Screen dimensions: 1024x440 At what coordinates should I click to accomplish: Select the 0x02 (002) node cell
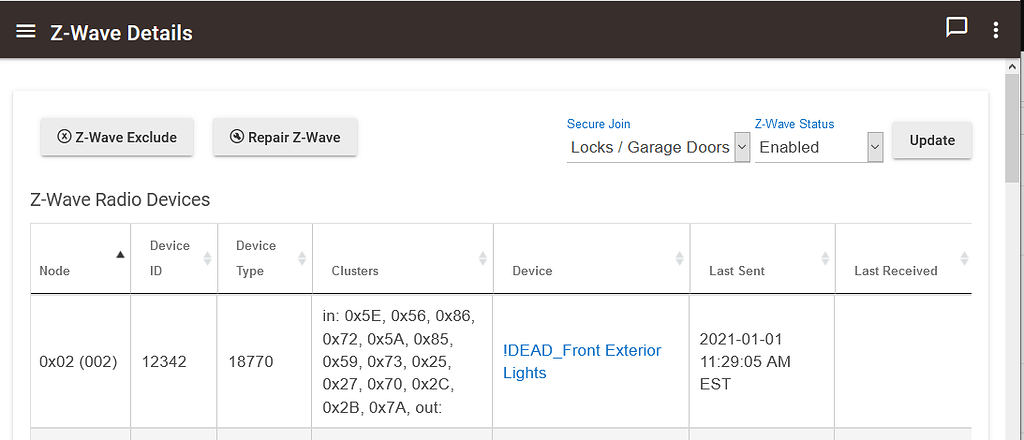[x=78, y=361]
